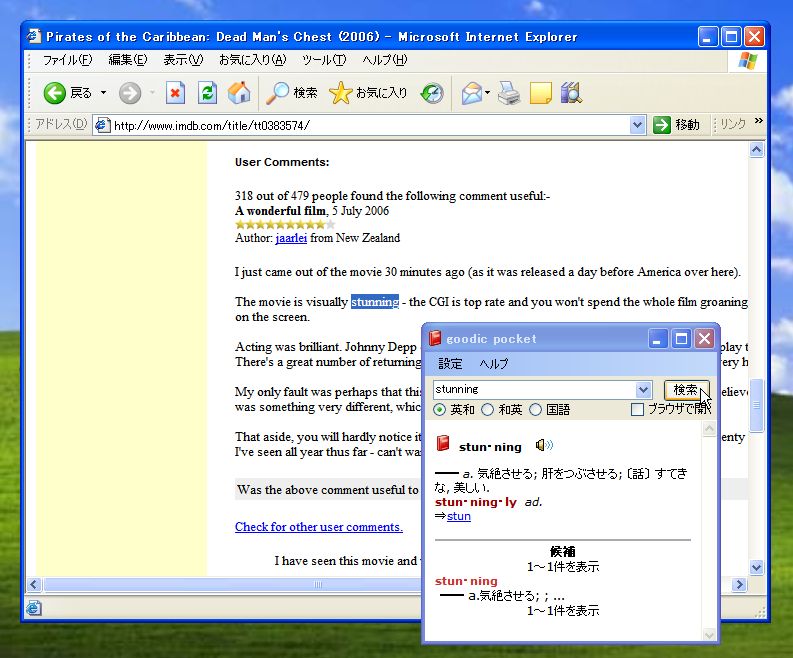Click the green Back arrow in Internet Explorer
The height and width of the screenshot is (658, 793).
click(55, 93)
